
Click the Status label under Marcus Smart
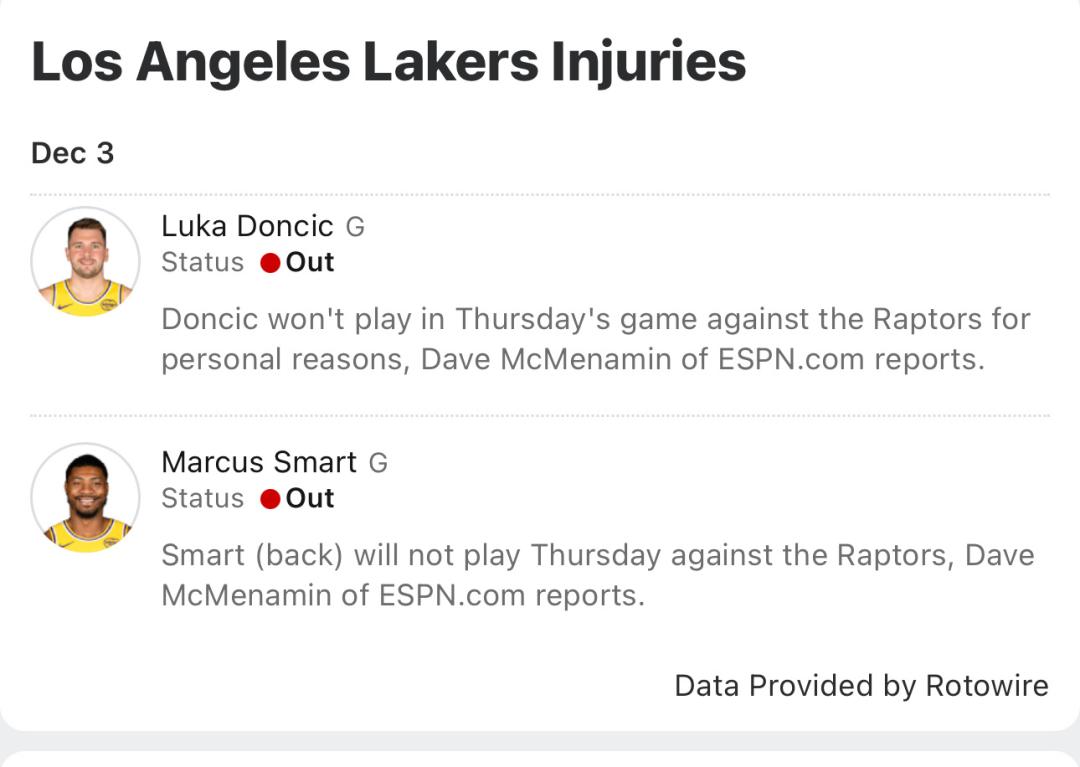tap(202, 499)
